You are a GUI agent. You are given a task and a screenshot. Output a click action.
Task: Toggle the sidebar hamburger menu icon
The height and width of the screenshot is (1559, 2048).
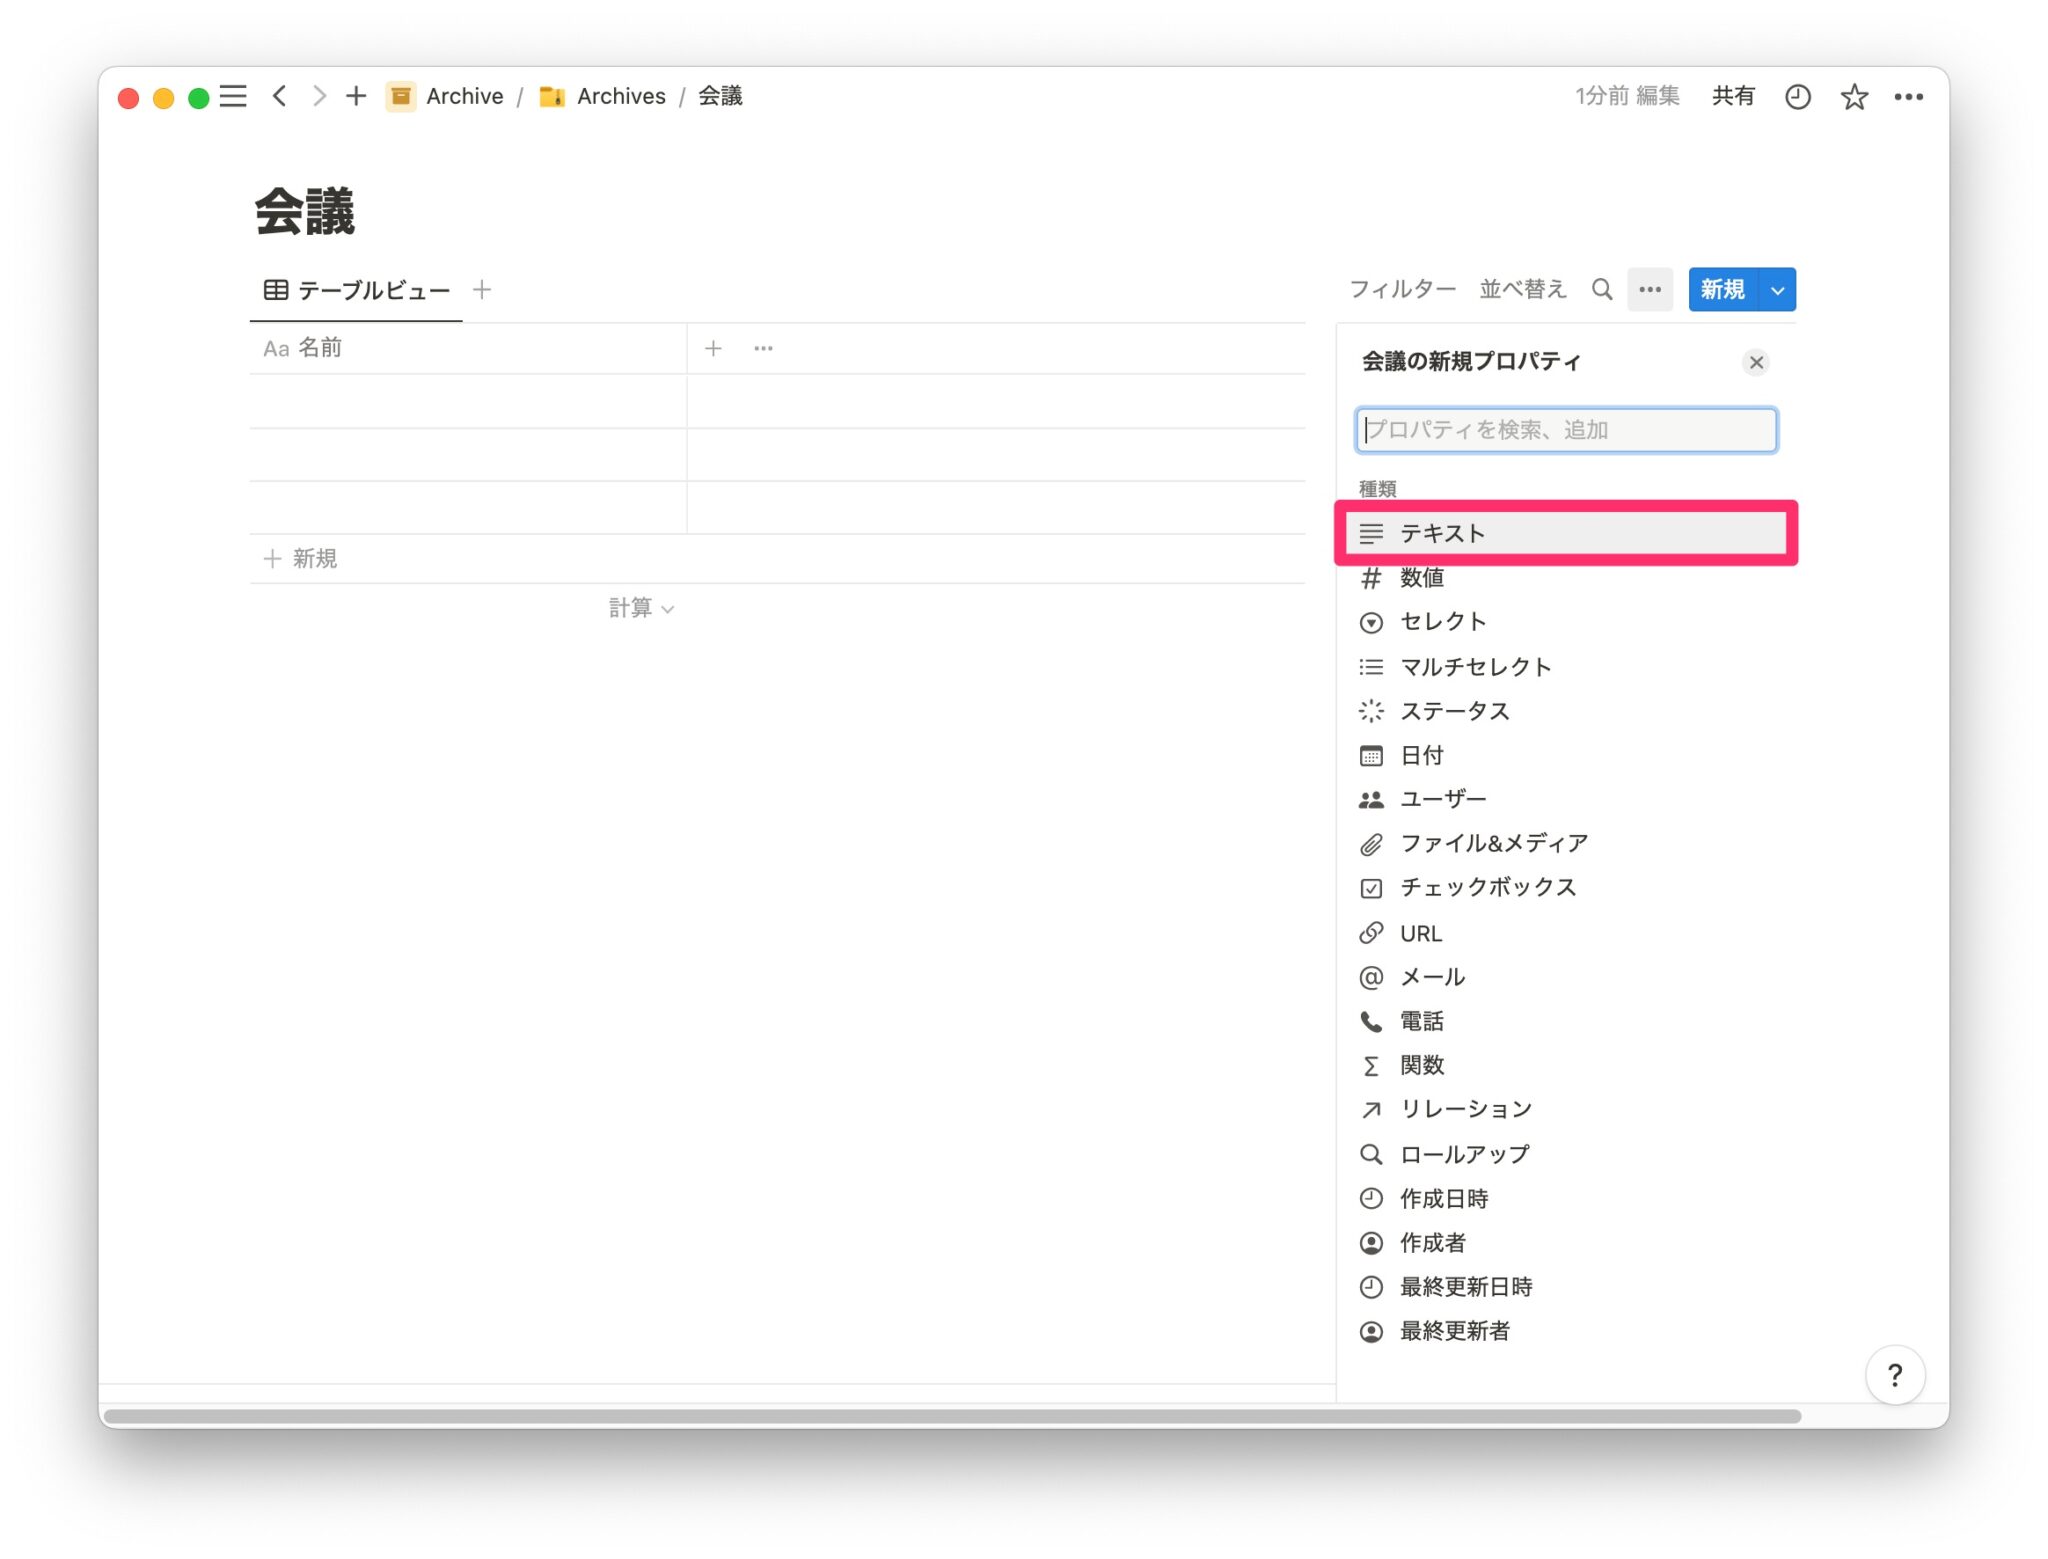(x=233, y=97)
